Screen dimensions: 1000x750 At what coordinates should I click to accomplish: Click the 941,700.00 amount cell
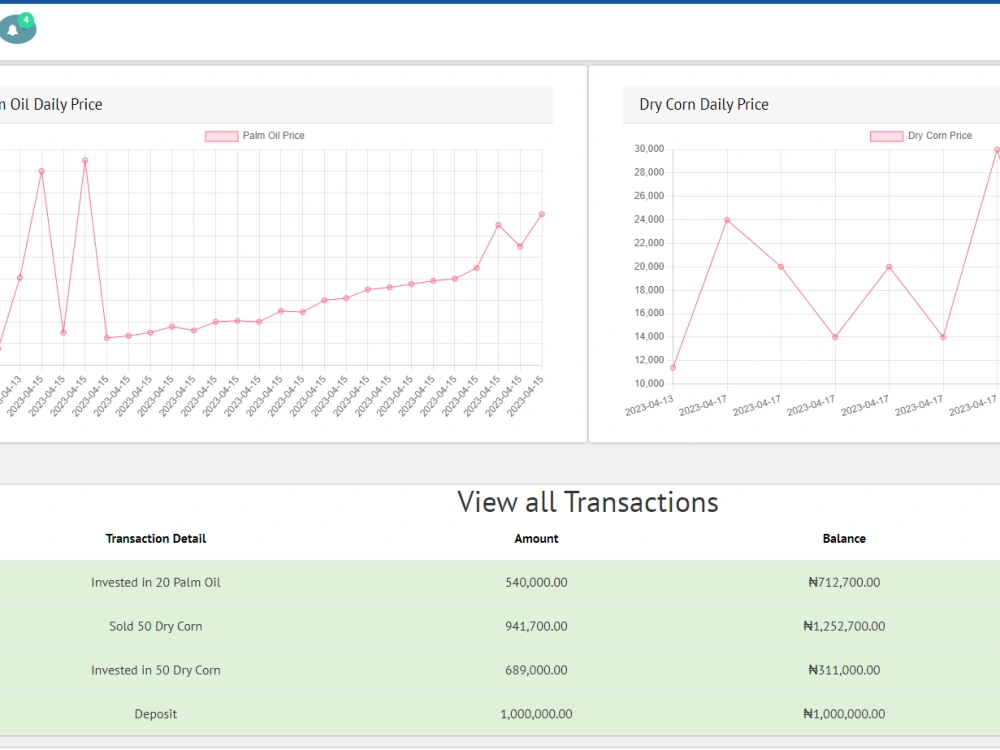point(536,626)
